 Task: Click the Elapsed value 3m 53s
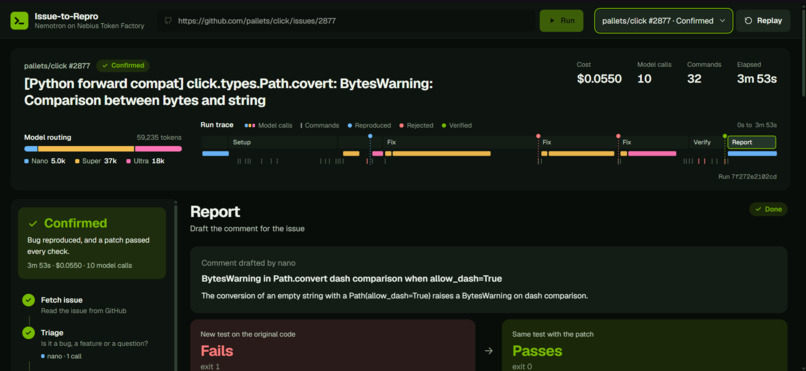tap(757, 79)
